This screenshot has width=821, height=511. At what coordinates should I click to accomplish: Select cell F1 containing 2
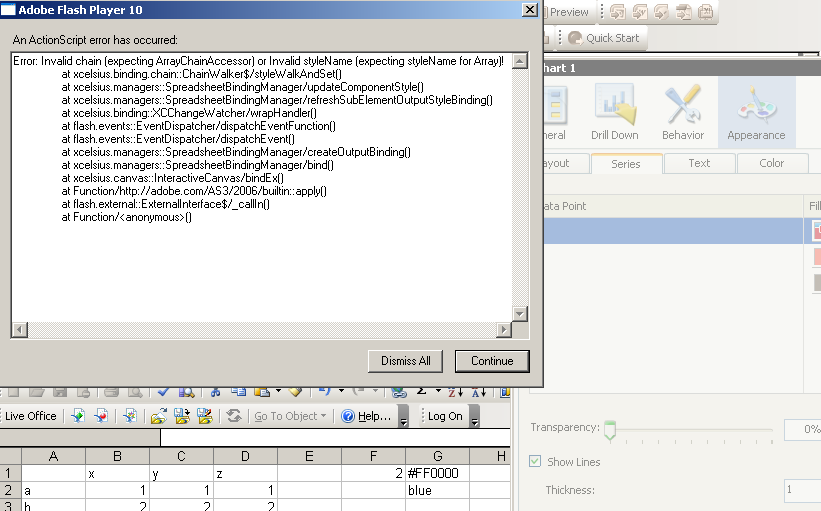(x=373, y=473)
